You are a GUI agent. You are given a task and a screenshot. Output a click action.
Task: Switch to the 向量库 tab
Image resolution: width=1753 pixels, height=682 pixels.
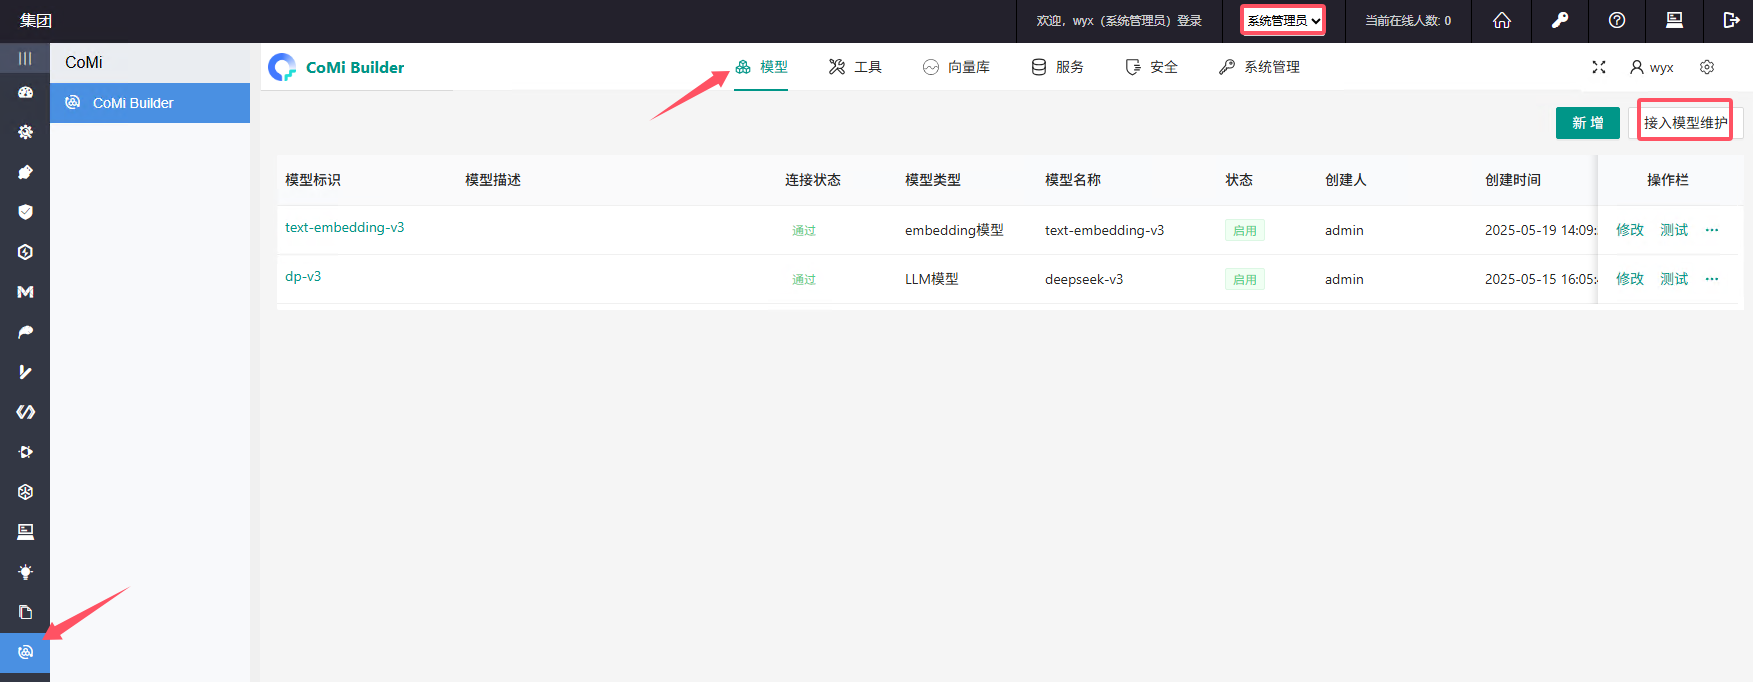point(956,67)
